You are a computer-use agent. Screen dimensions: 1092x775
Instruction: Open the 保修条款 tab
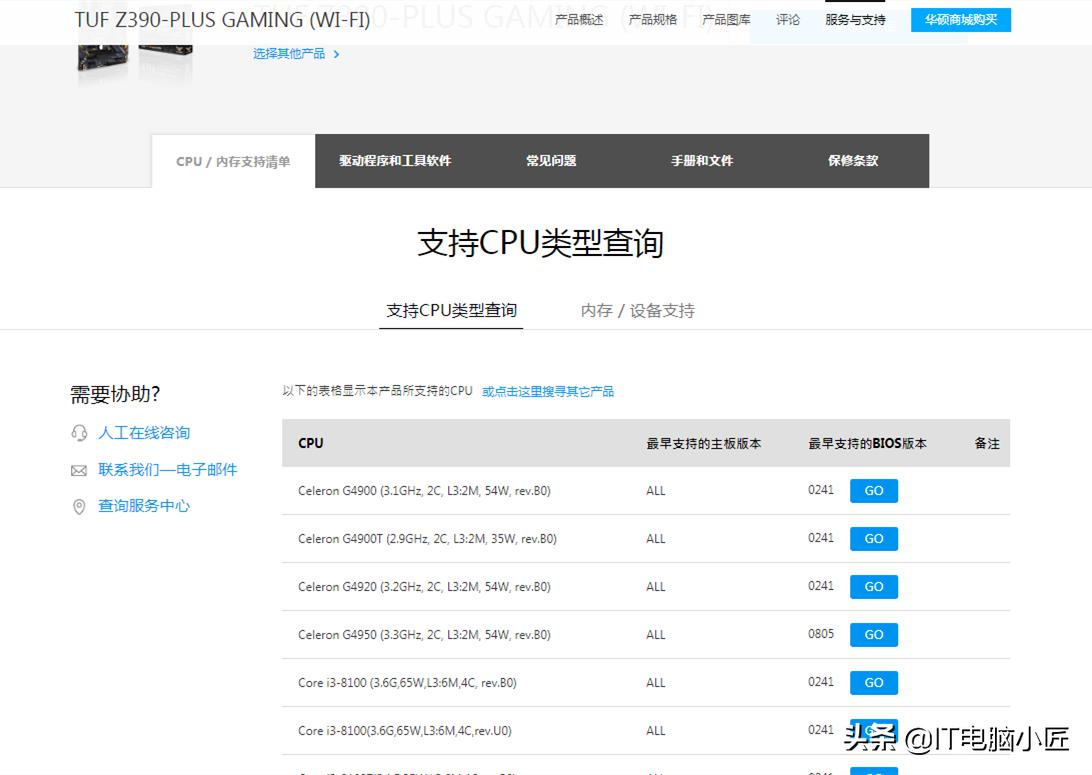click(853, 160)
